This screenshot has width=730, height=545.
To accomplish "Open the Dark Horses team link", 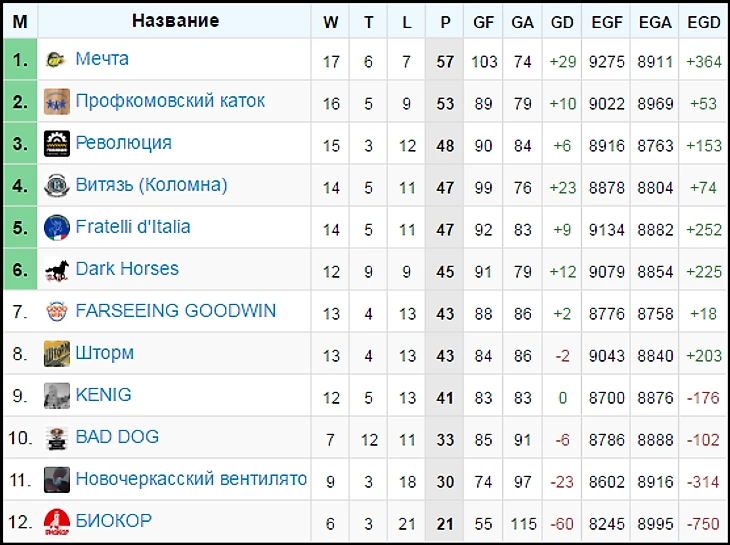I will pyautogui.click(x=127, y=269).
